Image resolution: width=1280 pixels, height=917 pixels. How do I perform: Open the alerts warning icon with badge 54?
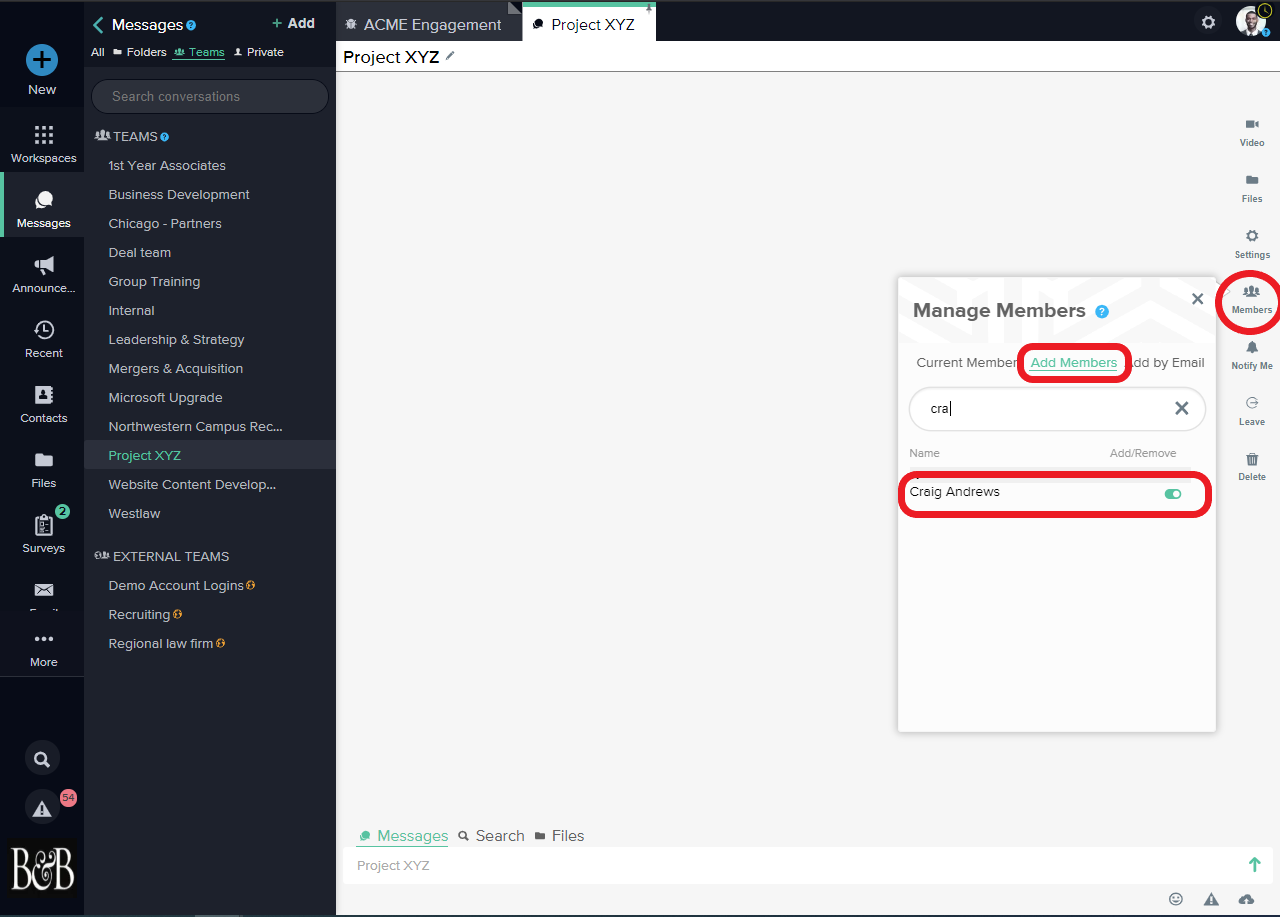(x=42, y=809)
